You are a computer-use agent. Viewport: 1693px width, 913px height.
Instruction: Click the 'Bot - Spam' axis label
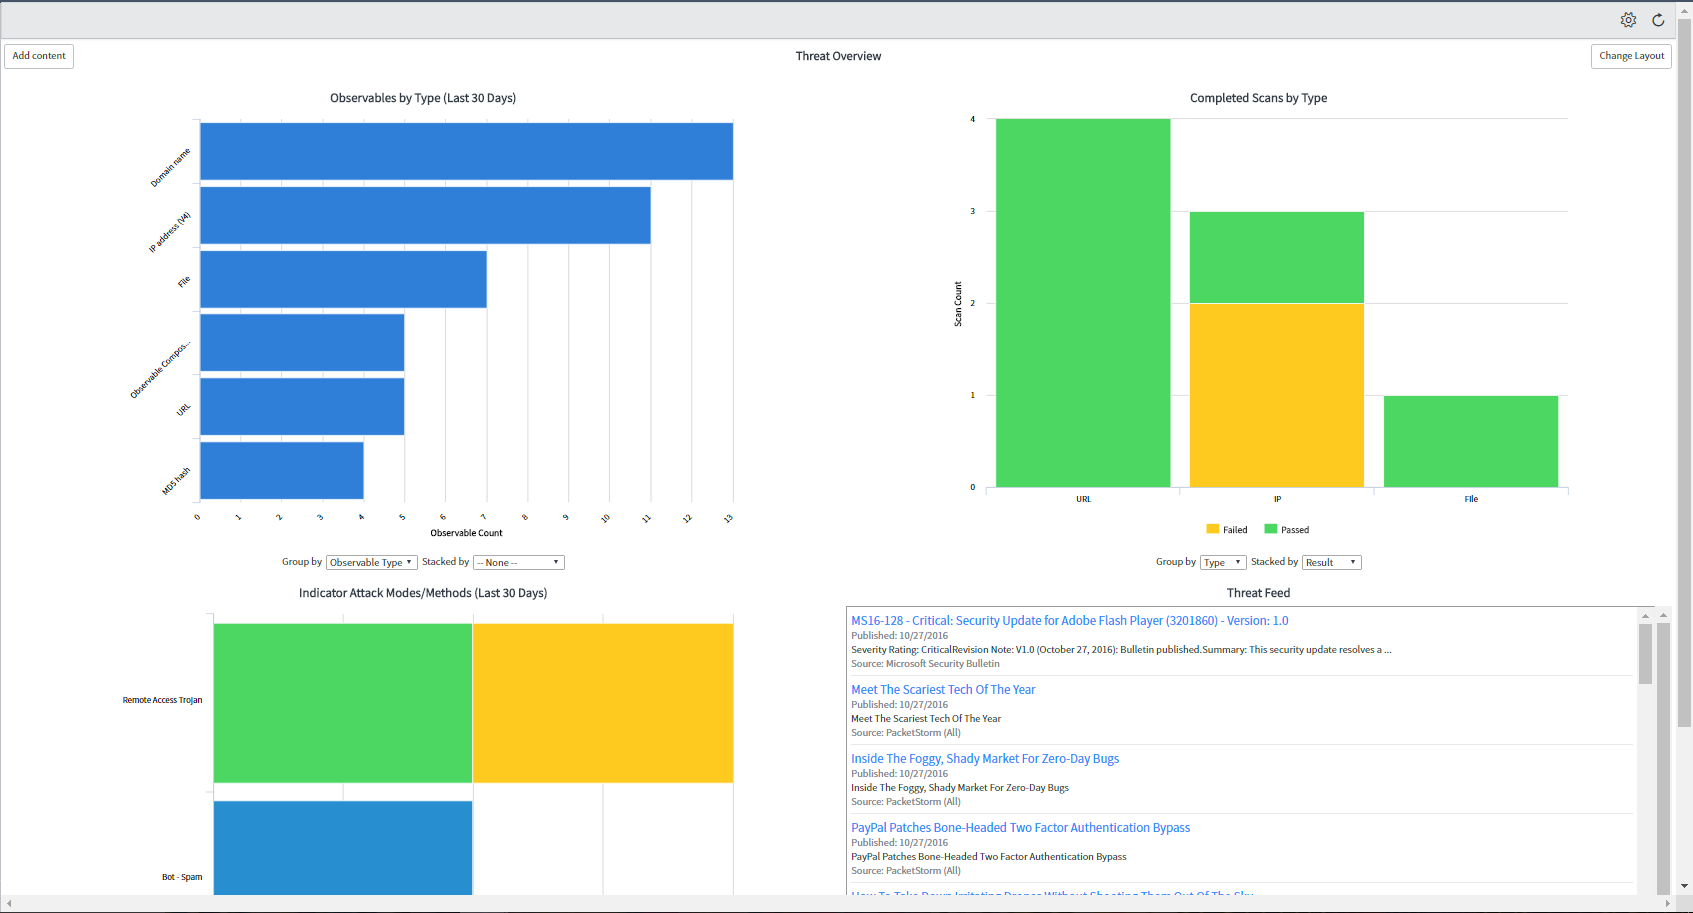point(182,877)
